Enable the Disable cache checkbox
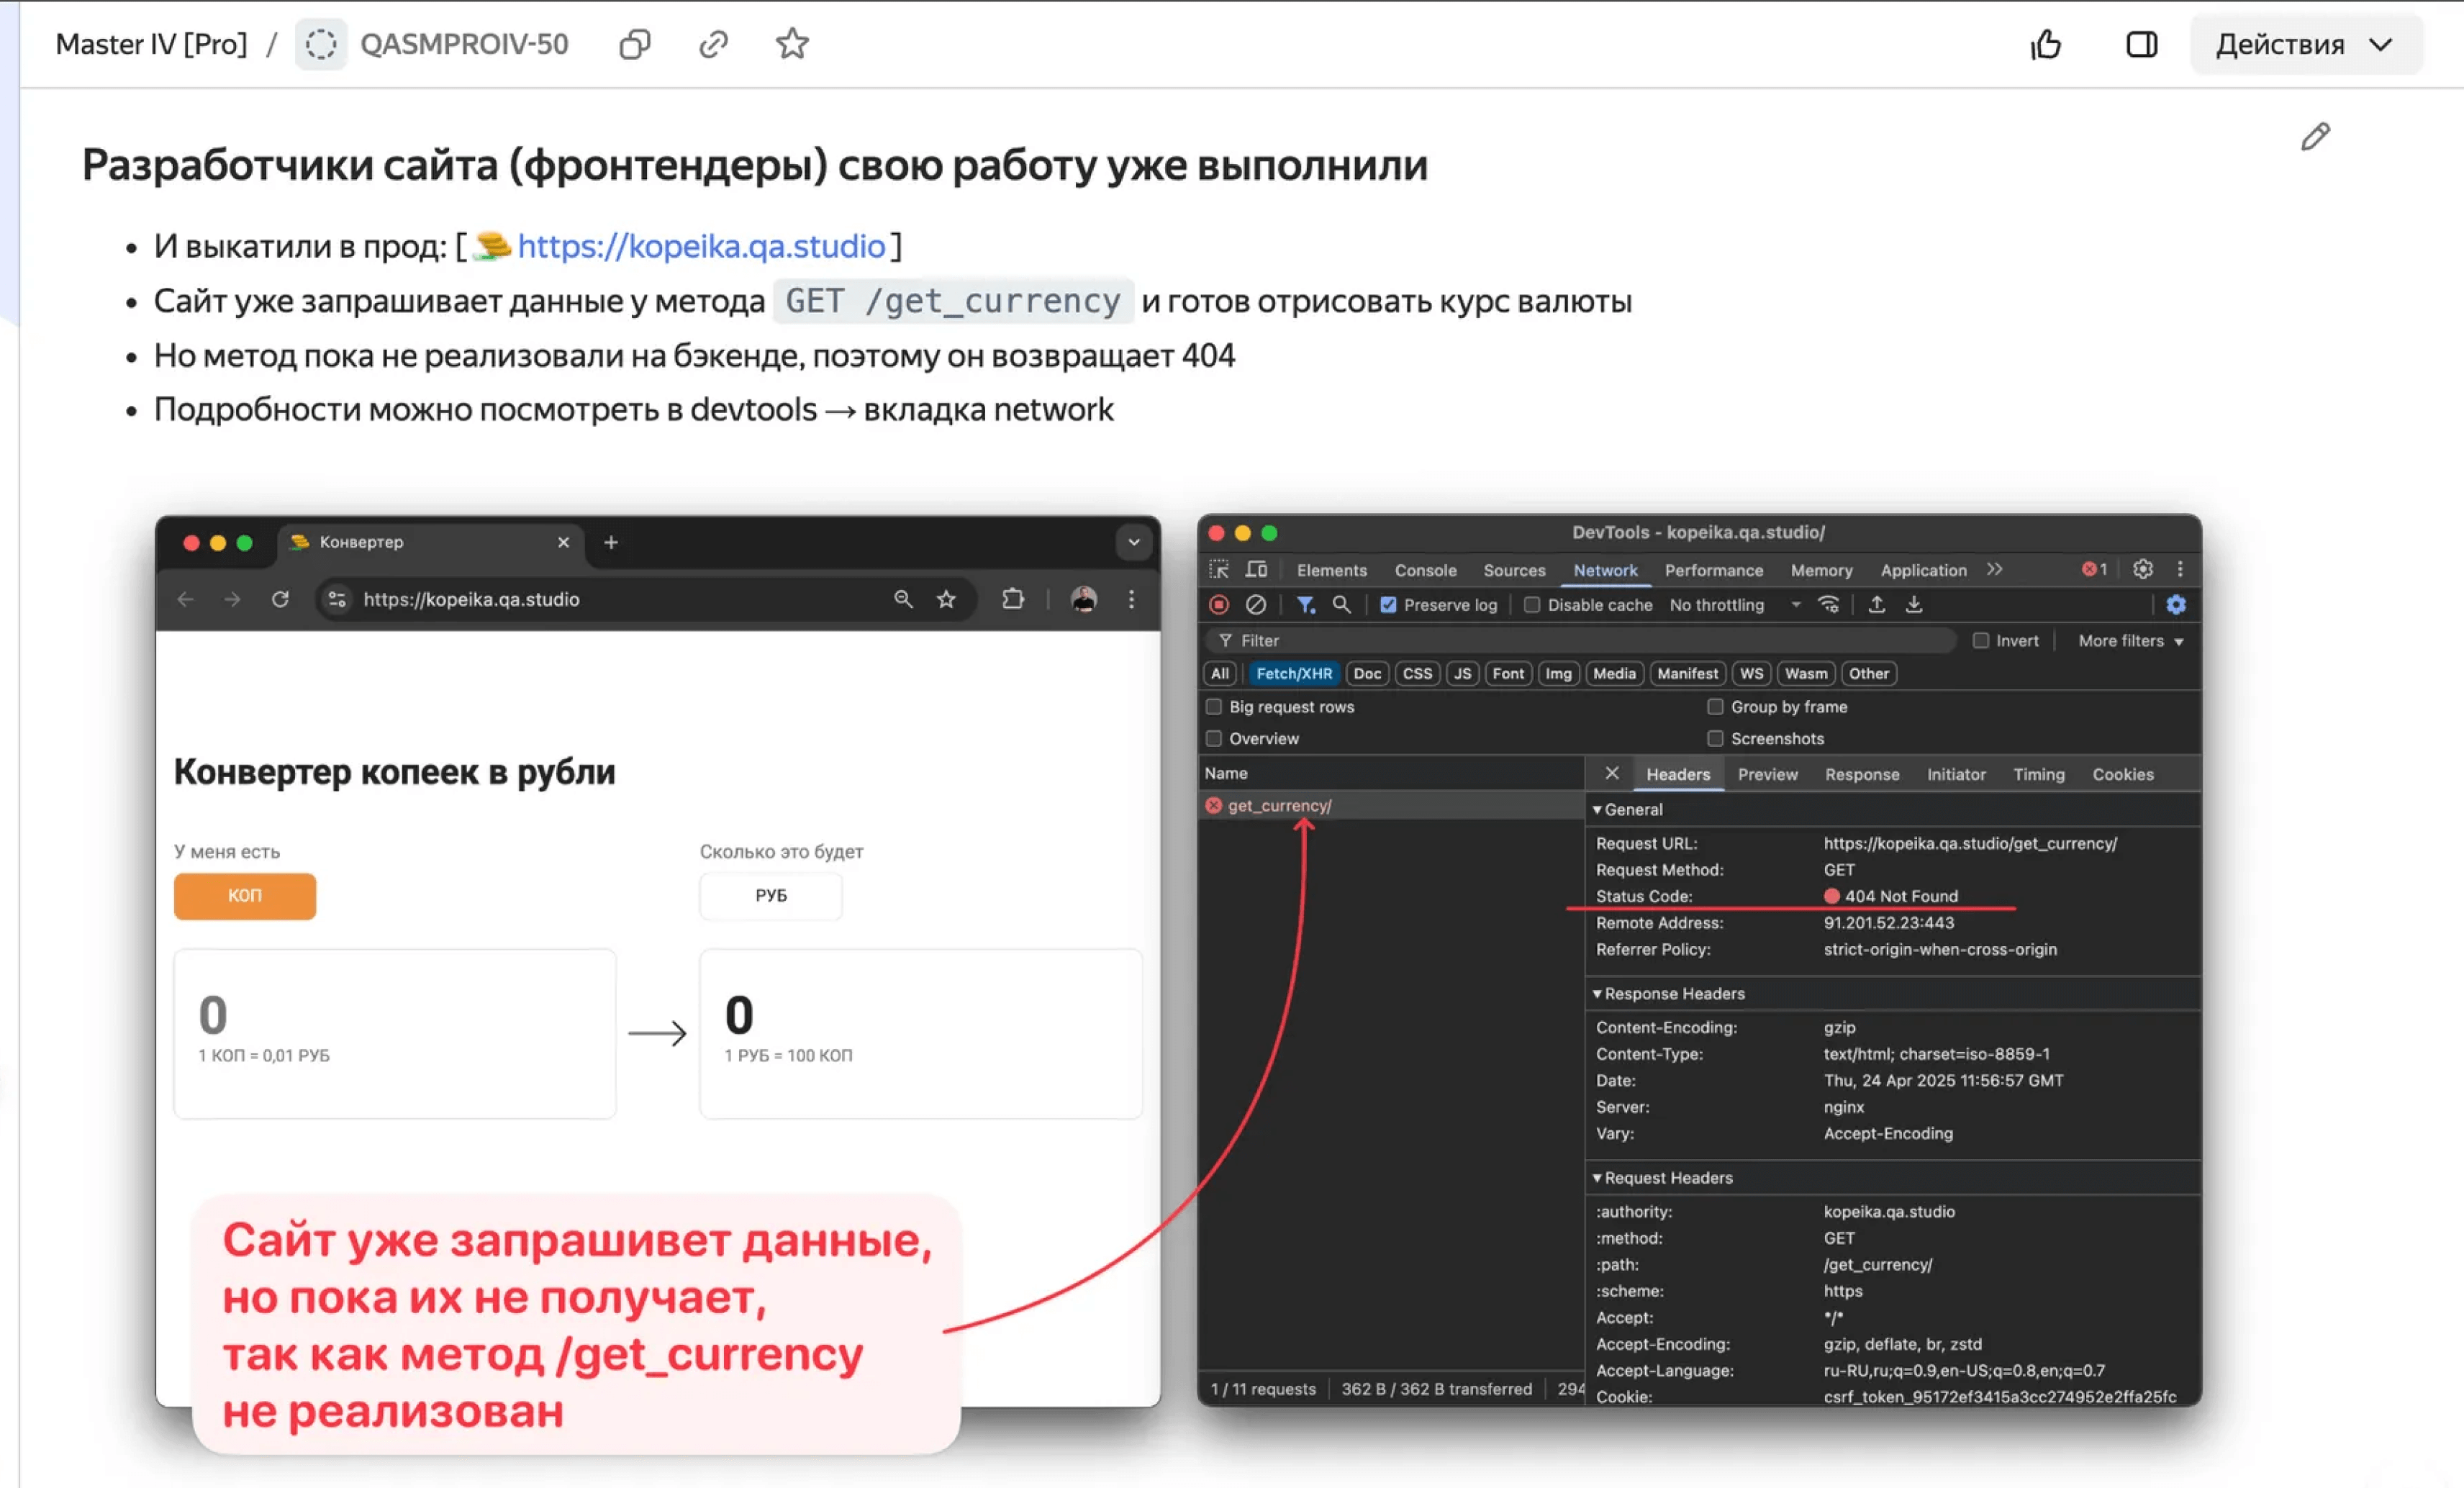This screenshot has height=1488, width=2464. tap(1532, 605)
